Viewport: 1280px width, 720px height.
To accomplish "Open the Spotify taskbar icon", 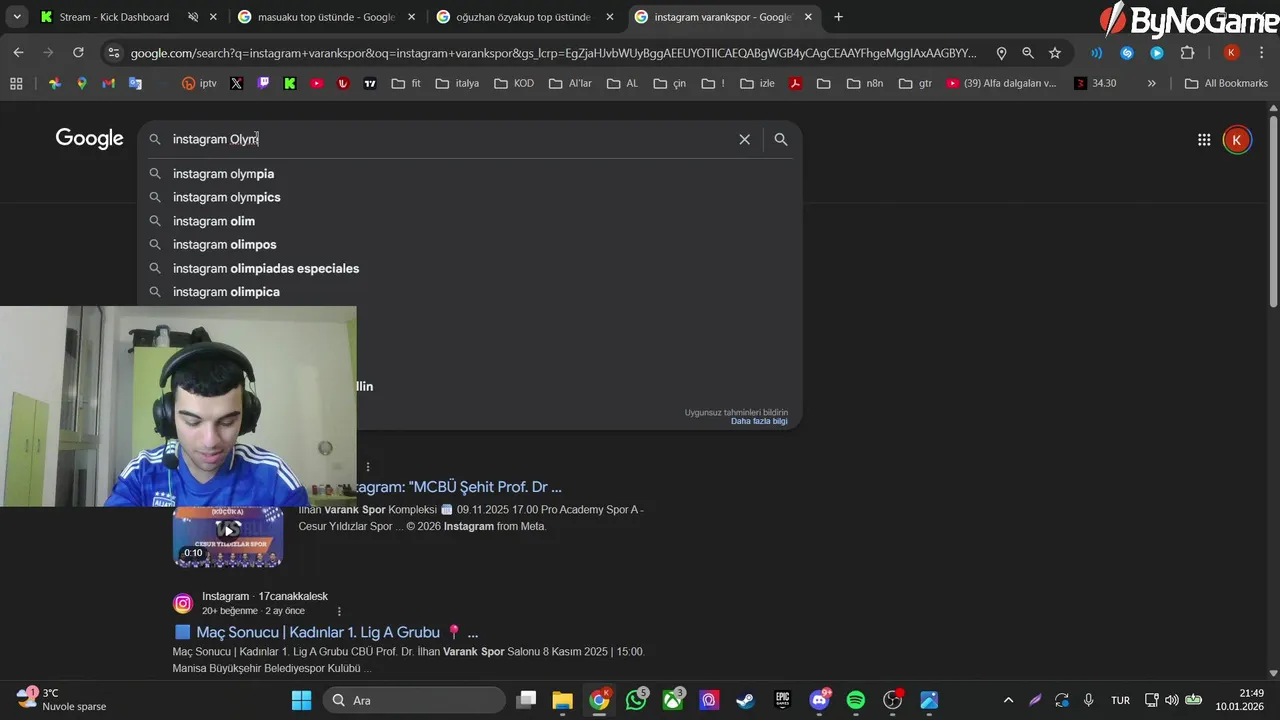I will [x=856, y=700].
